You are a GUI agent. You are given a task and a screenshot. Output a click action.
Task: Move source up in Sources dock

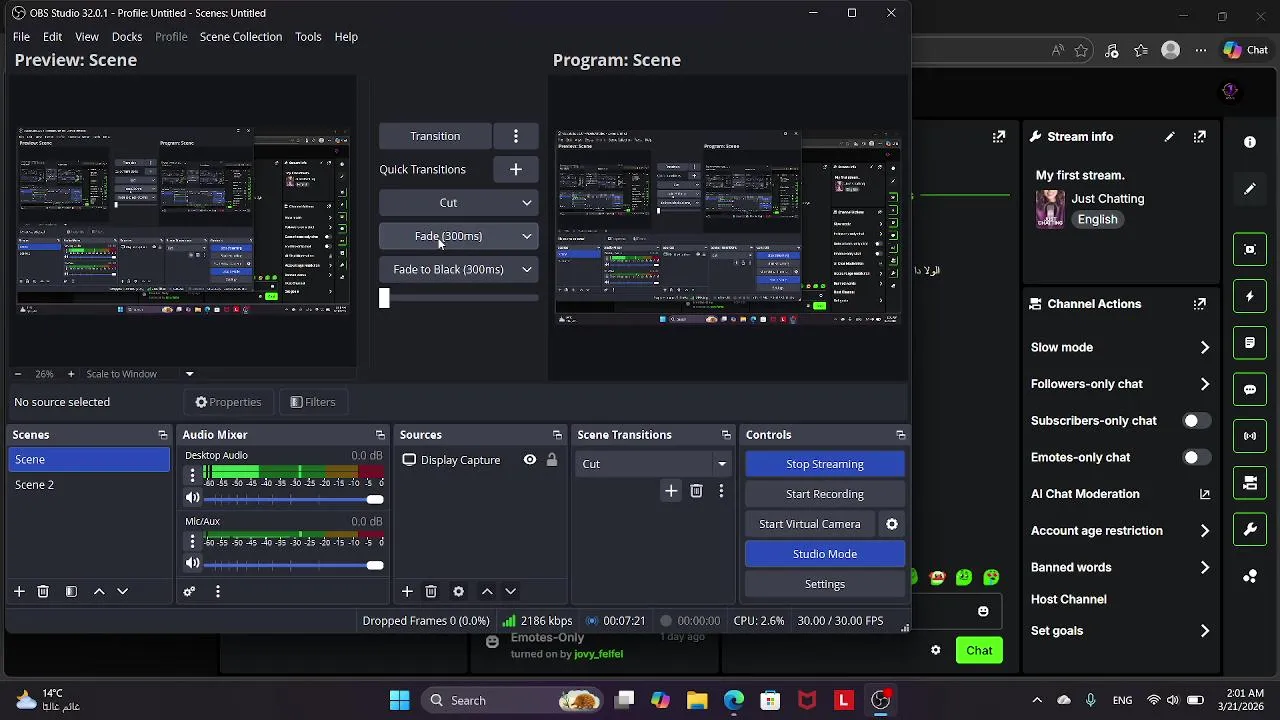(x=487, y=591)
